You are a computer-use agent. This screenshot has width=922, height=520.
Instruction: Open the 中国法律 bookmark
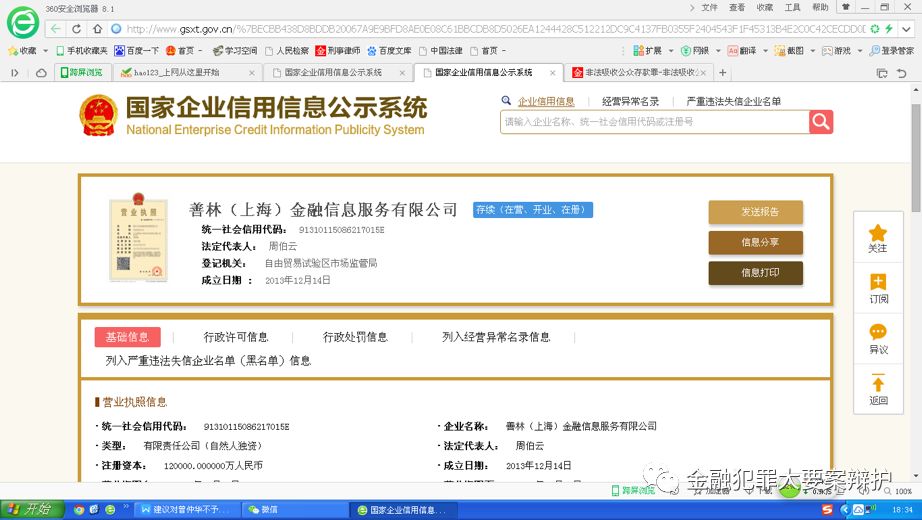click(441, 51)
